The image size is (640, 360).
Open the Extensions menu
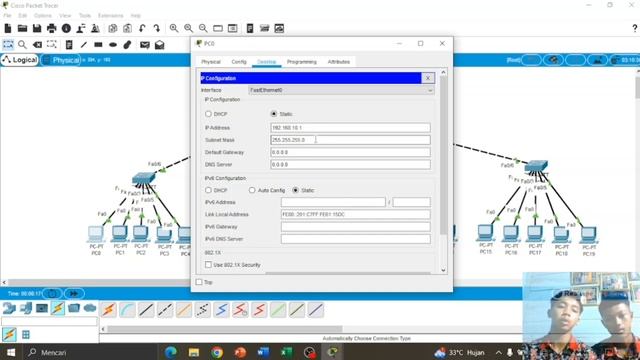(x=110, y=16)
